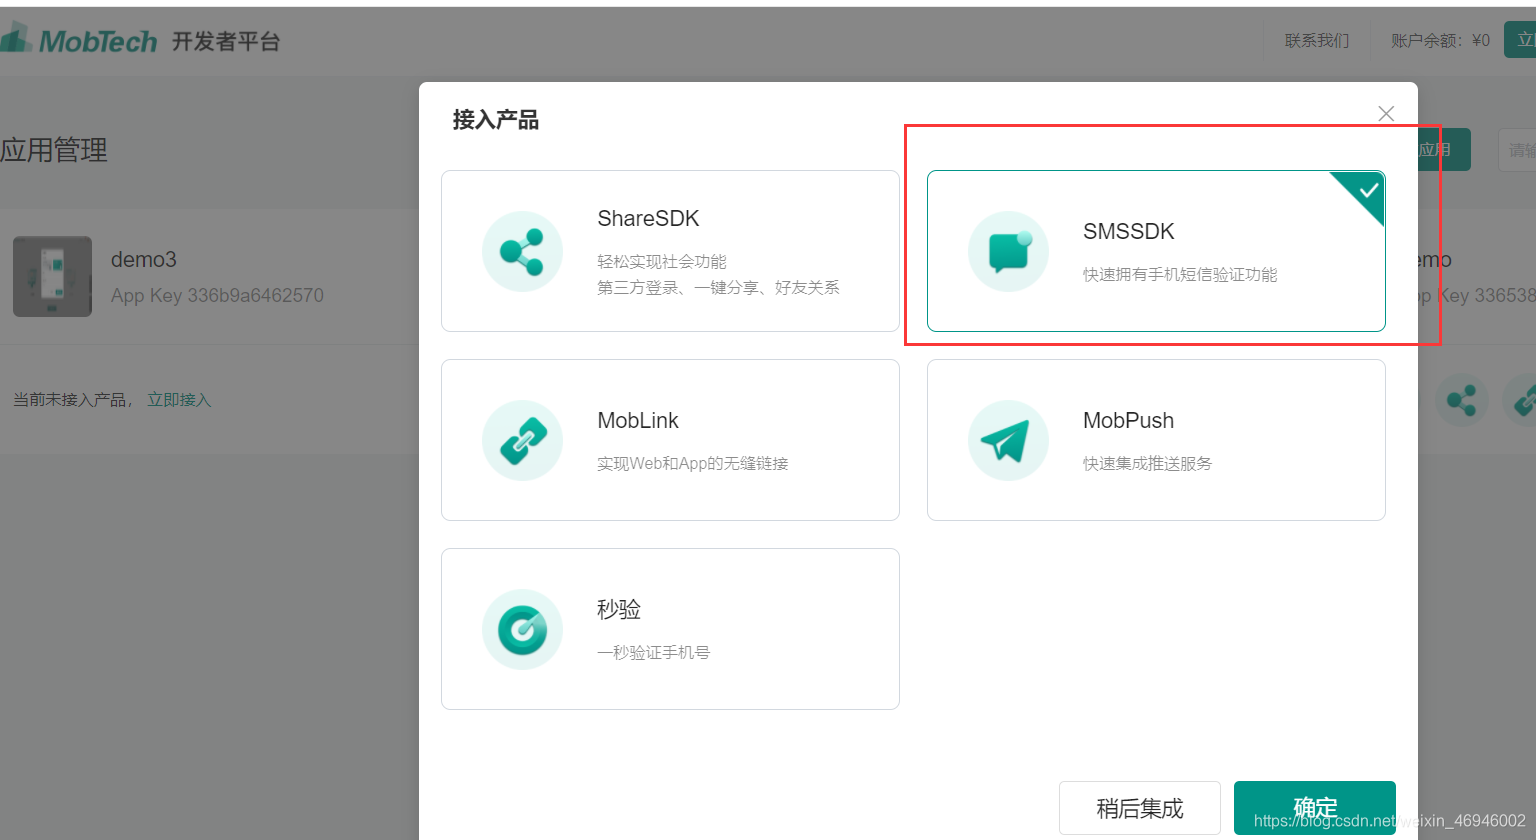The height and width of the screenshot is (840, 1536).
Task: Click the 快速拥有手机短信验证功能 description
Action: pos(1180,275)
